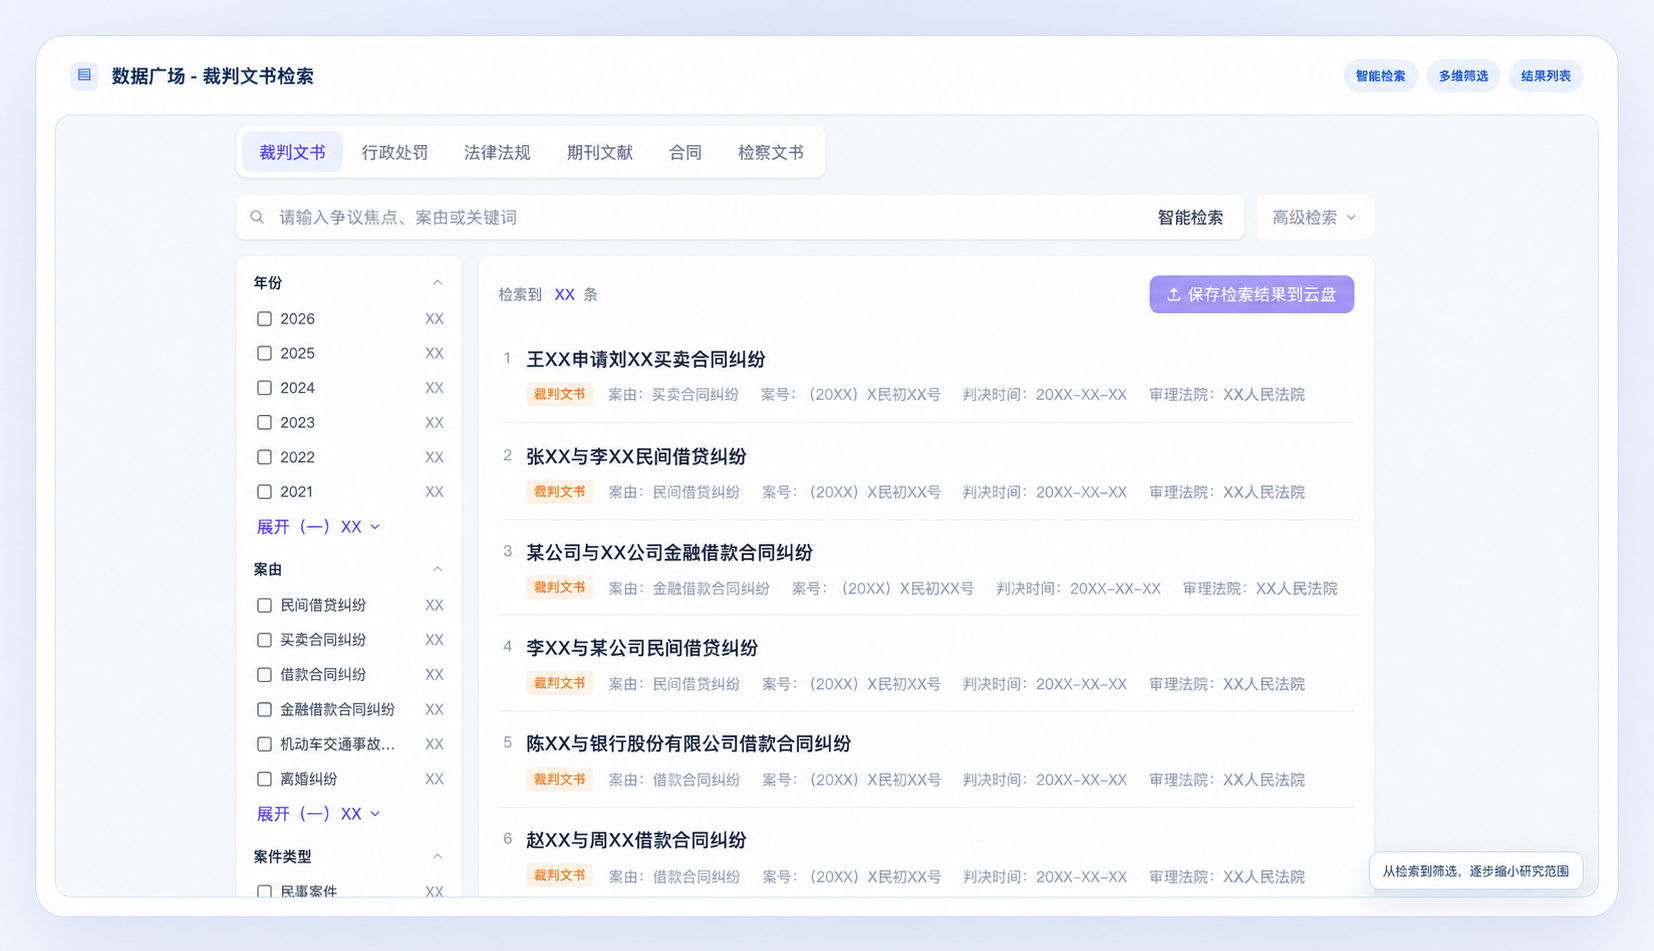Screen dimensions: 1654x951
Task: Open result 王XX申请刘XX买卖合同纠纷
Action: [646, 359]
